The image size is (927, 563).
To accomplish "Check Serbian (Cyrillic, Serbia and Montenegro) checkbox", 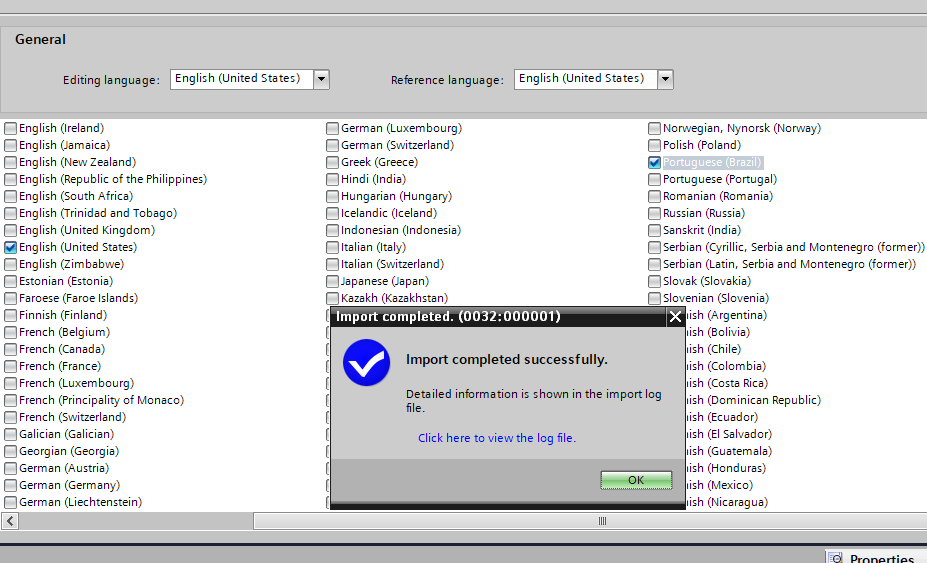I will pos(654,247).
